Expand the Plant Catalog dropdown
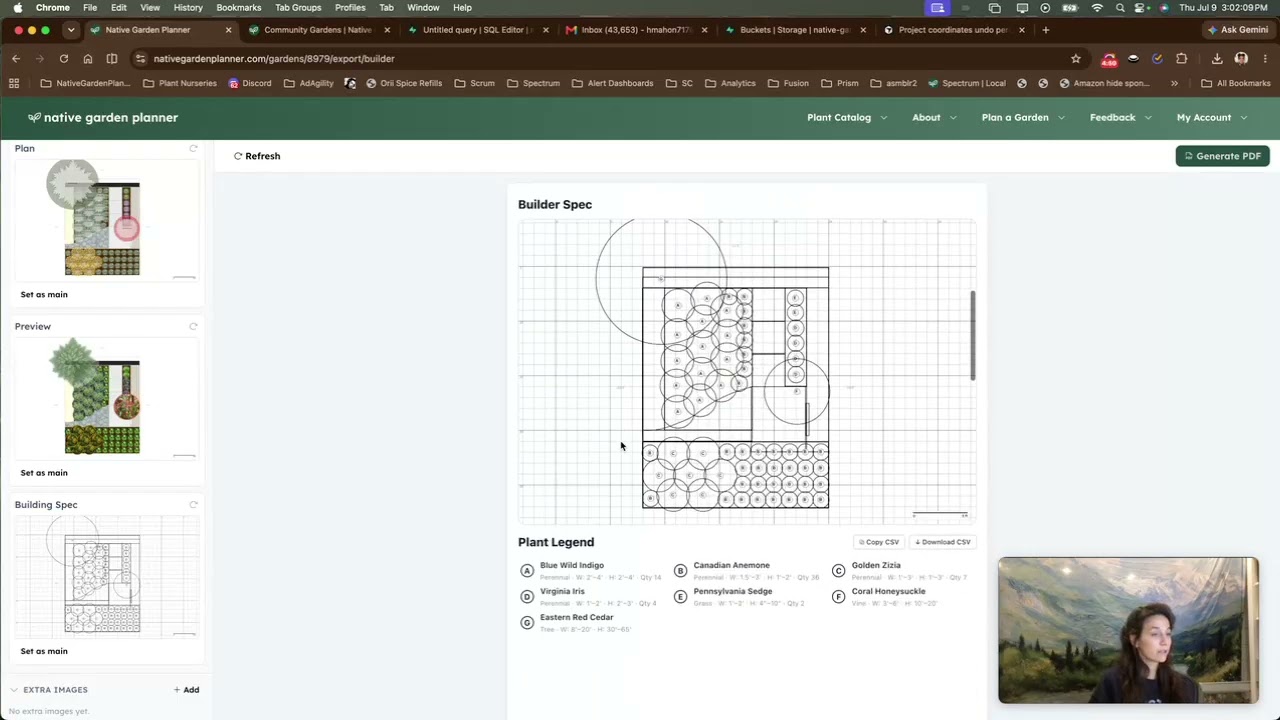This screenshot has height=720, width=1280. click(847, 118)
